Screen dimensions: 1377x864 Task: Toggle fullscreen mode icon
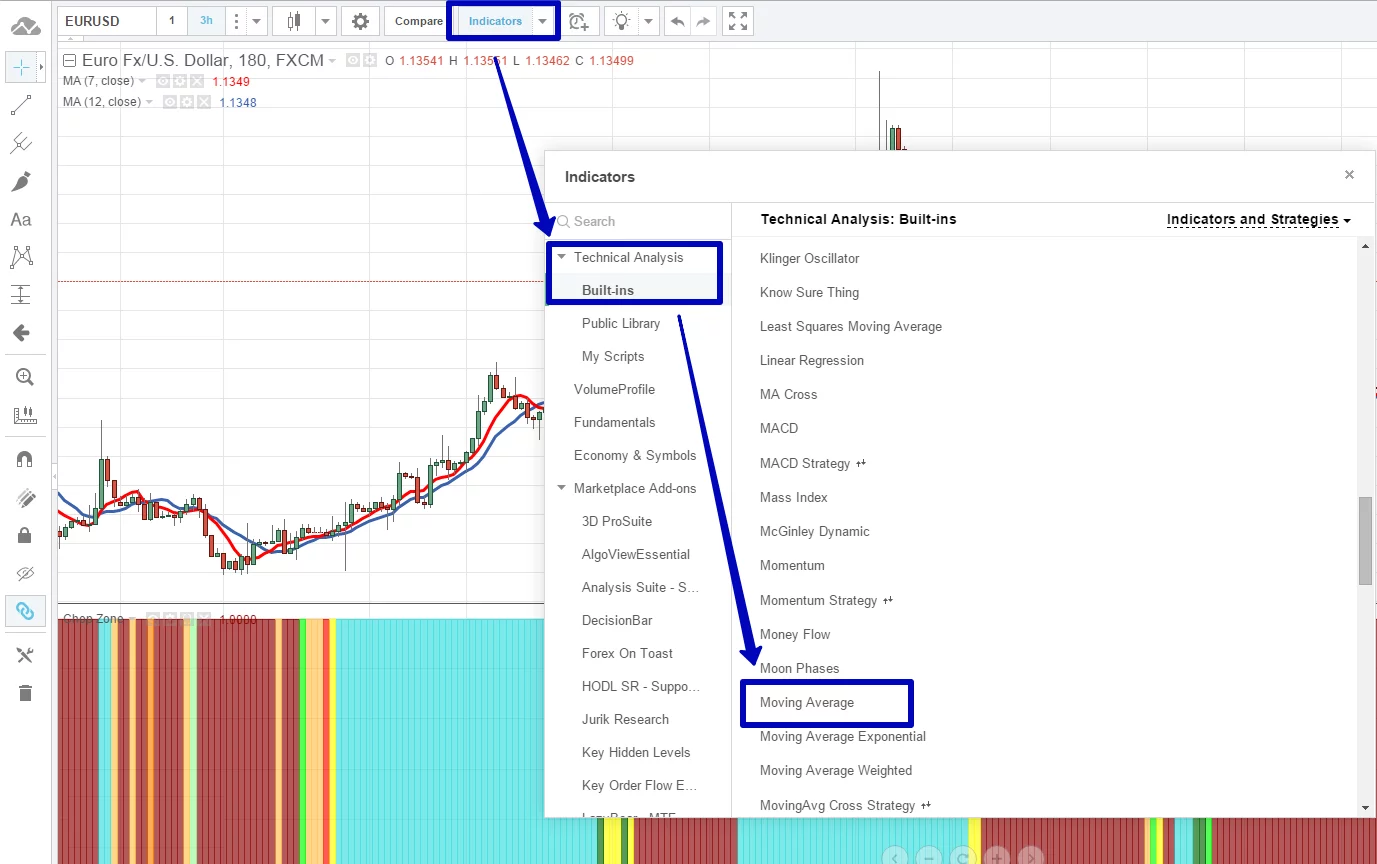point(737,21)
